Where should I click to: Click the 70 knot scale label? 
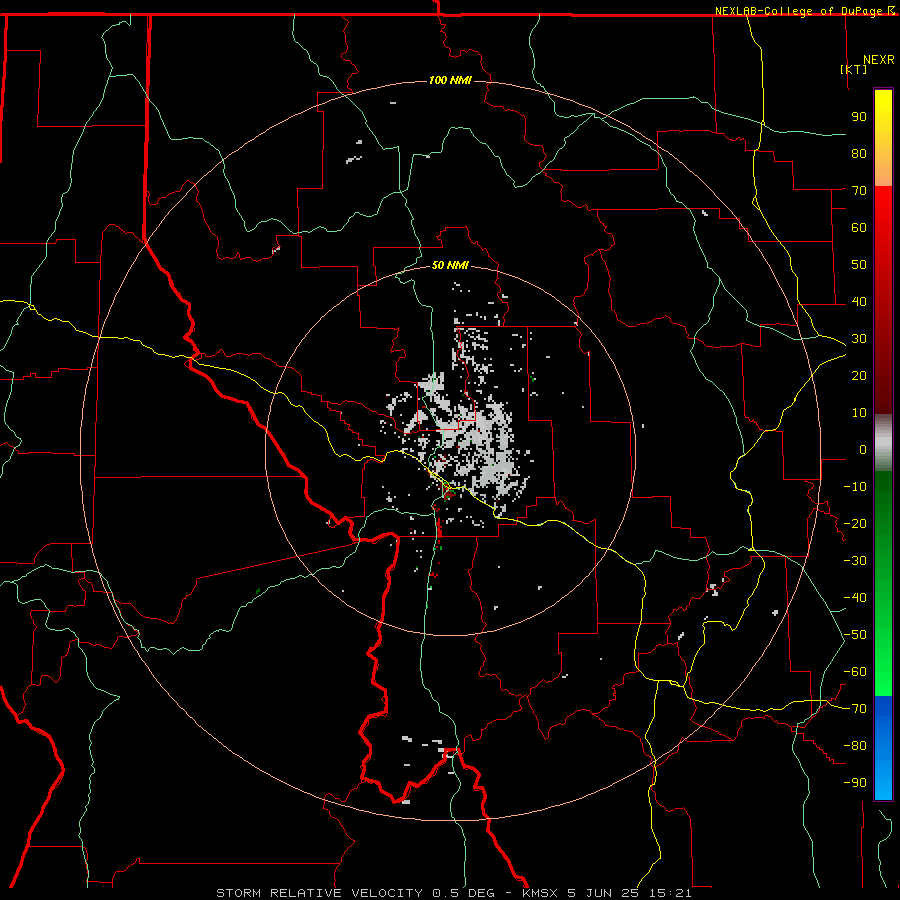pyautogui.click(x=859, y=191)
